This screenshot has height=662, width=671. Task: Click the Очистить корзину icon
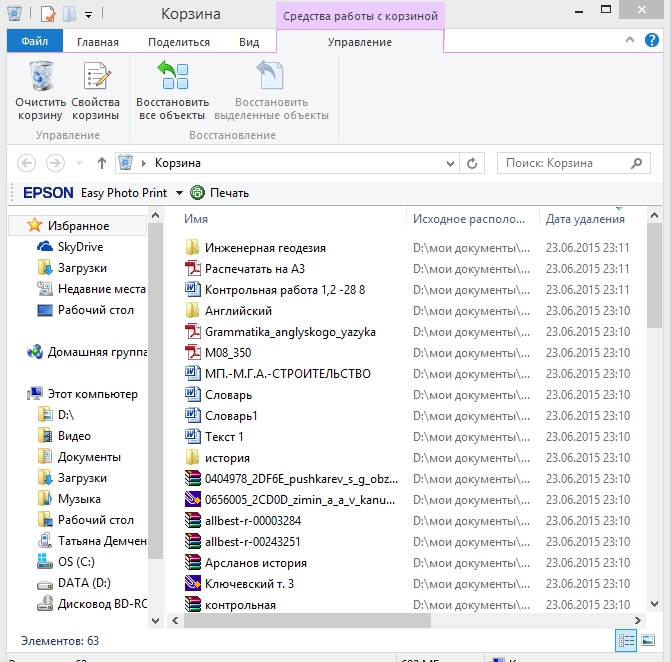tap(40, 79)
